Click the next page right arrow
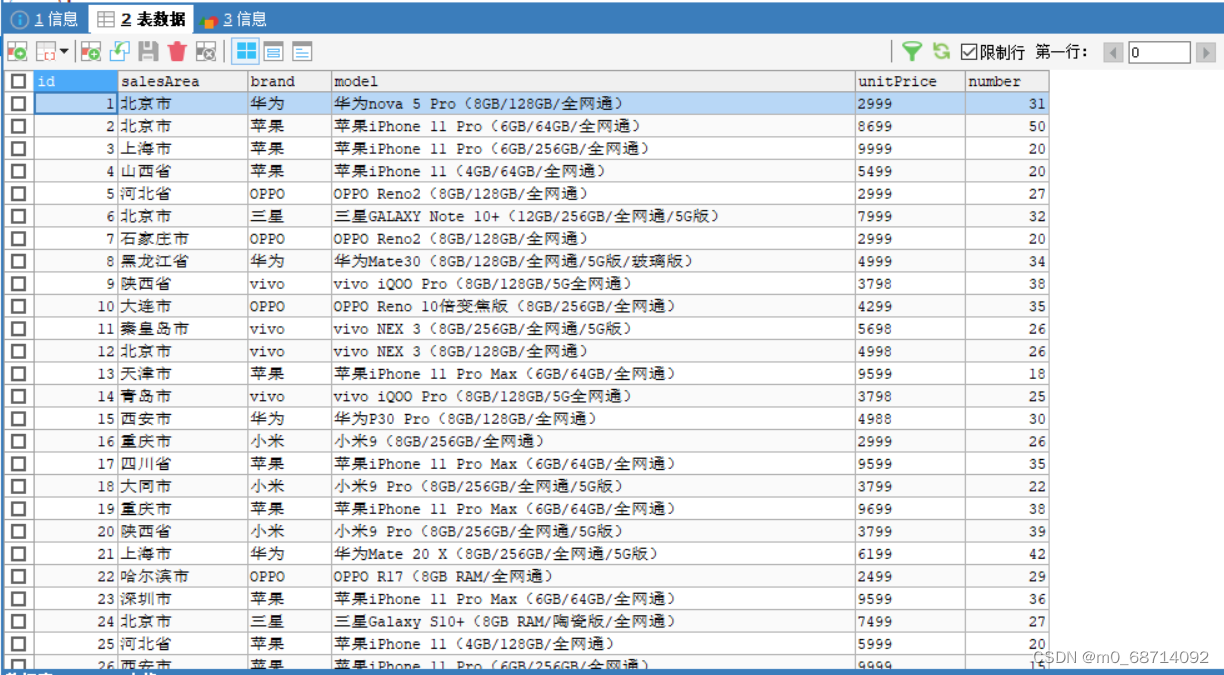Viewport: 1224px width, 675px height. point(1205,52)
